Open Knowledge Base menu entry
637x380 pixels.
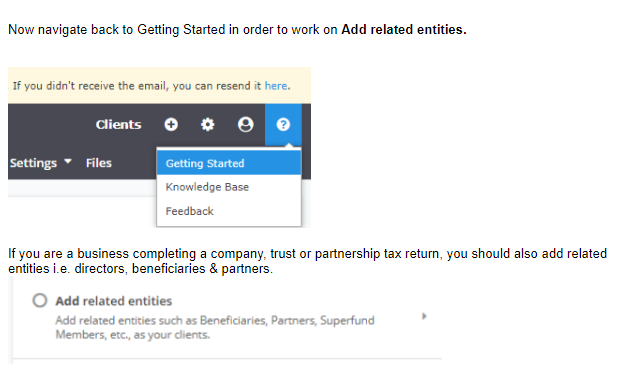[x=207, y=187]
